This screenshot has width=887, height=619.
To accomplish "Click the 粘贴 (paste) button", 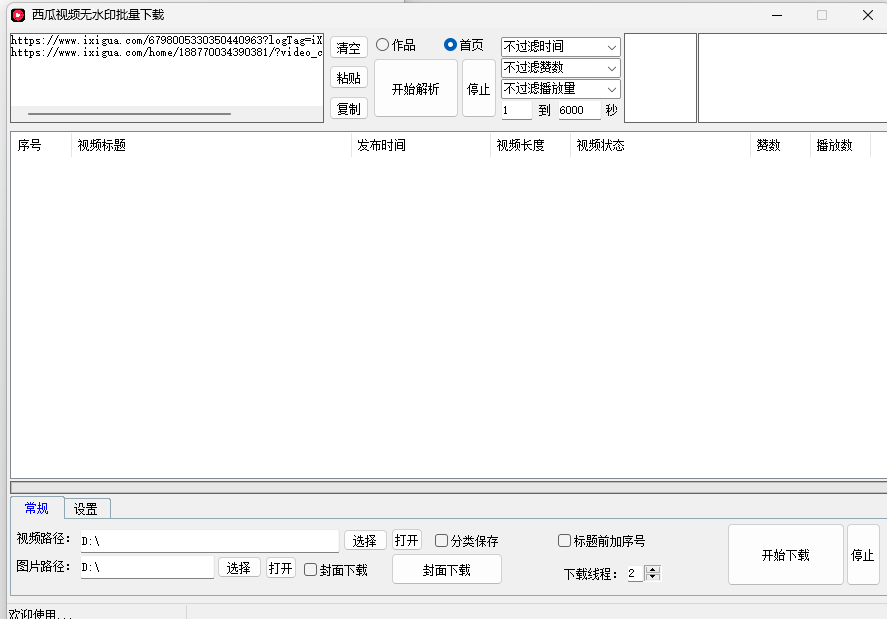I will (348, 78).
